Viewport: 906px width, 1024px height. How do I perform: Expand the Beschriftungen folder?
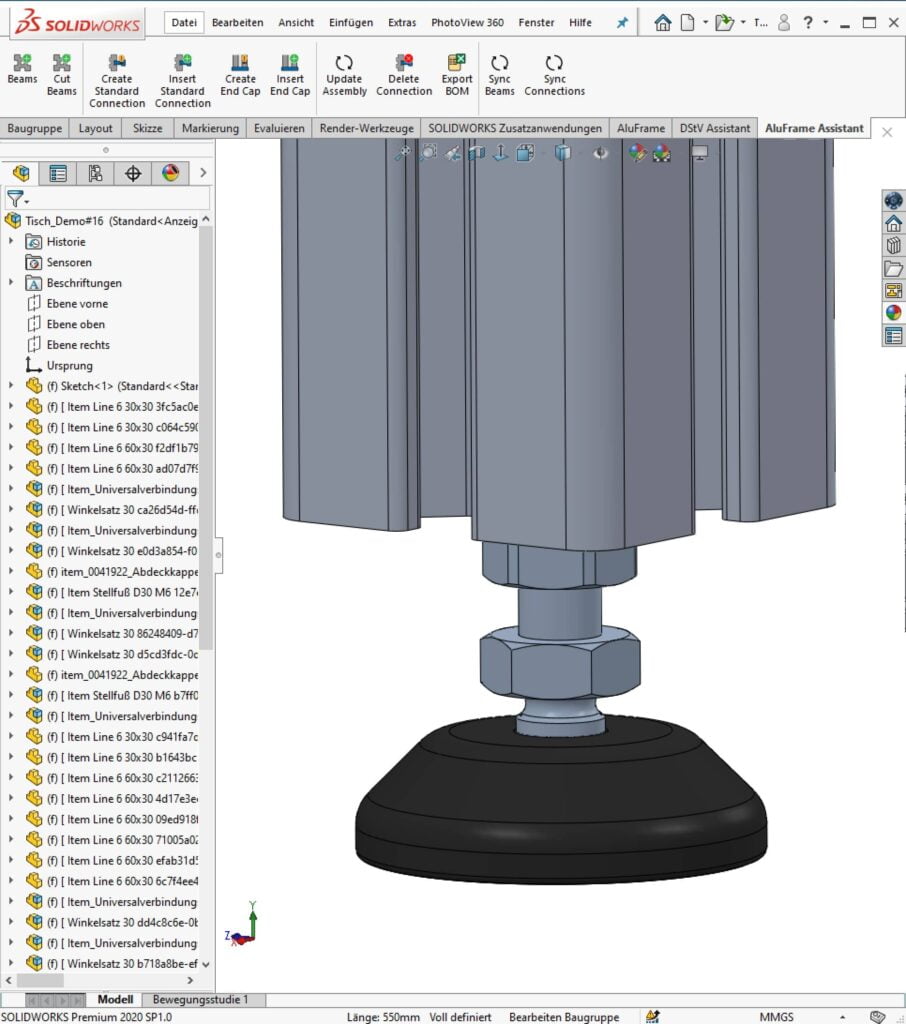10,283
